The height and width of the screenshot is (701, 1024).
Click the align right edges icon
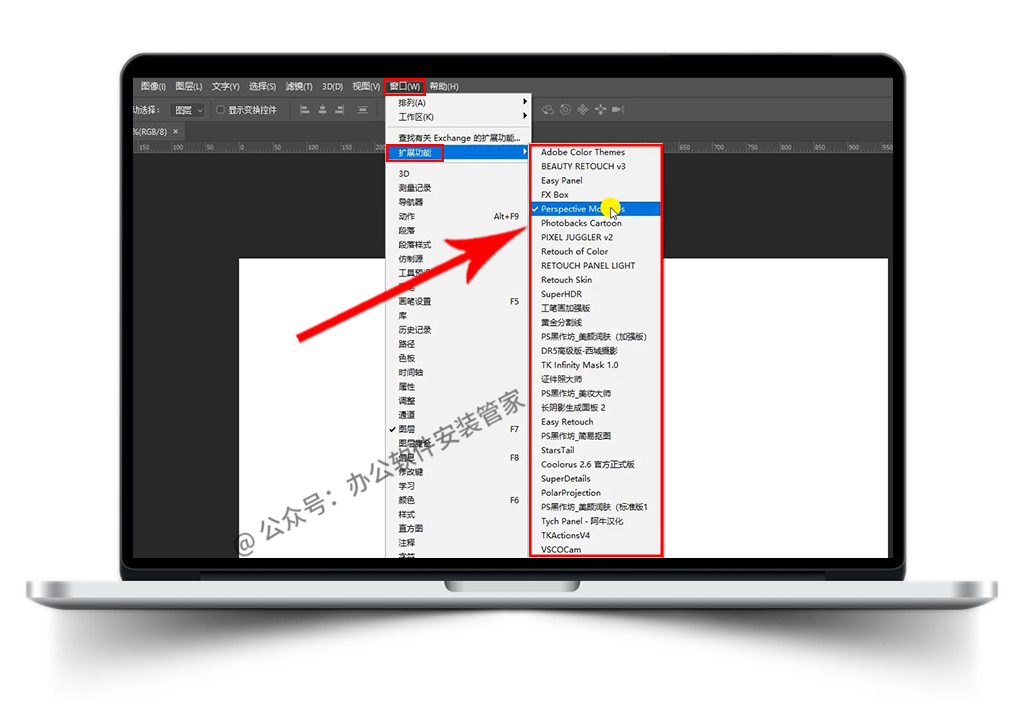pos(339,110)
